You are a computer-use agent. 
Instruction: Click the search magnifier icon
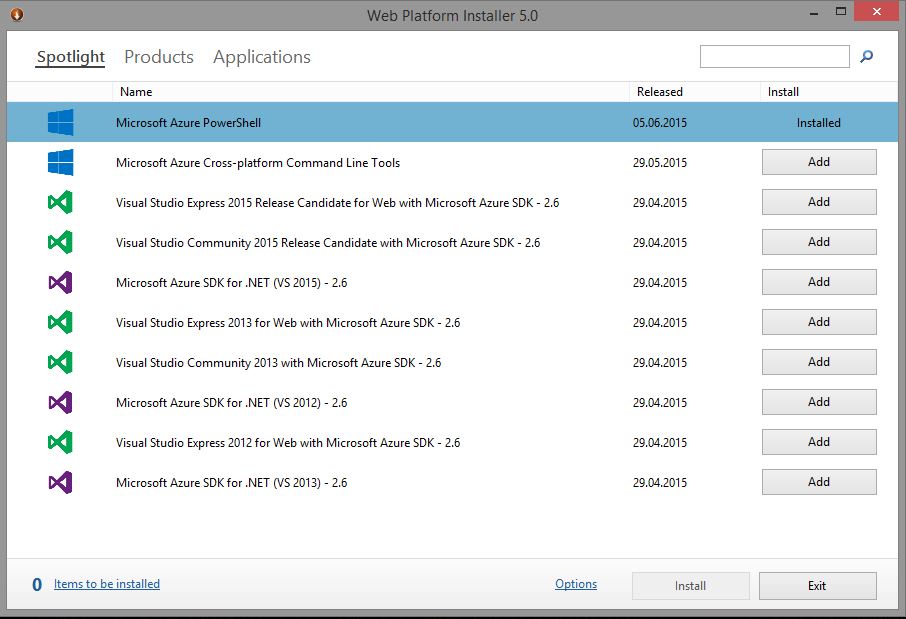click(866, 57)
